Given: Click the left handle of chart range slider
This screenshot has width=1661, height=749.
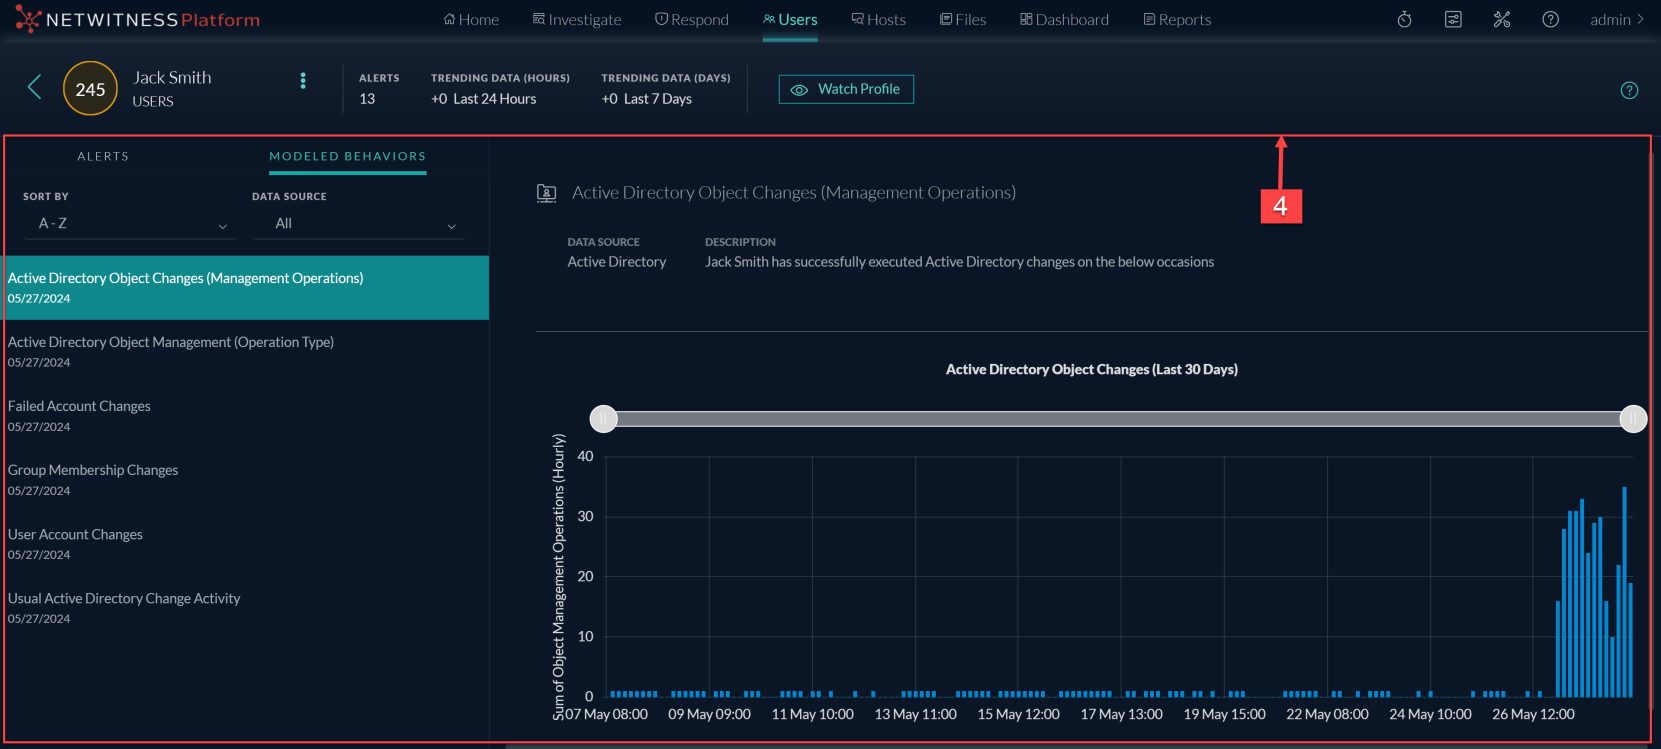Looking at the screenshot, I should pos(603,419).
